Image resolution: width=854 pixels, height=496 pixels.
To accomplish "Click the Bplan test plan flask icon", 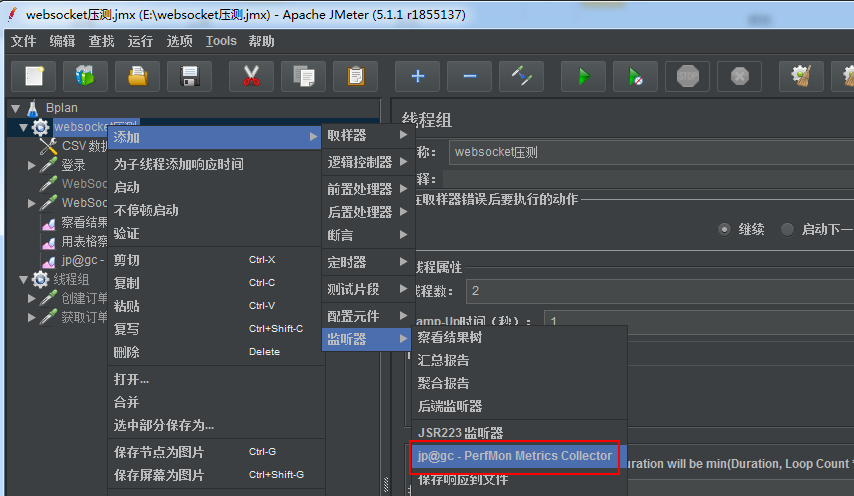I will pyautogui.click(x=33, y=108).
